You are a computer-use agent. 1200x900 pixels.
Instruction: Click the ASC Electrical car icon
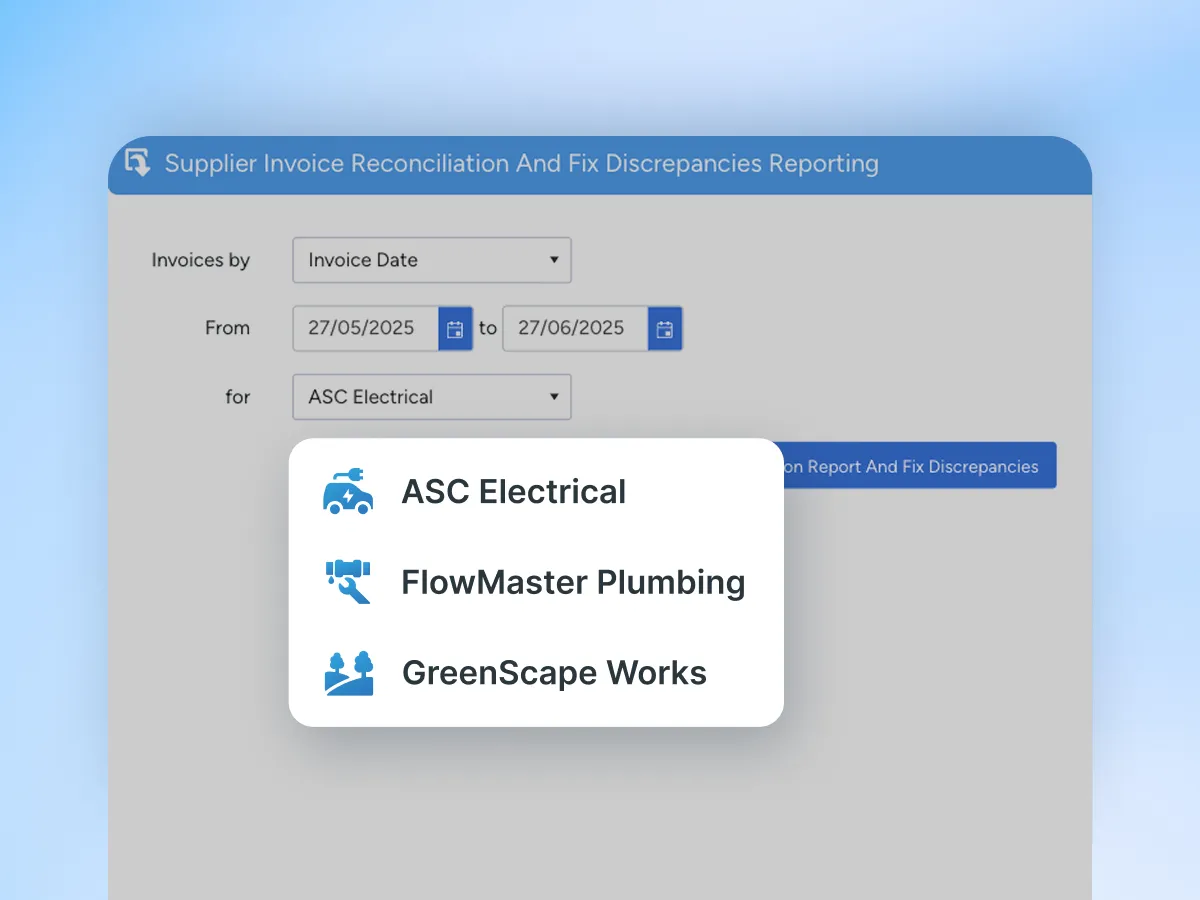[348, 491]
